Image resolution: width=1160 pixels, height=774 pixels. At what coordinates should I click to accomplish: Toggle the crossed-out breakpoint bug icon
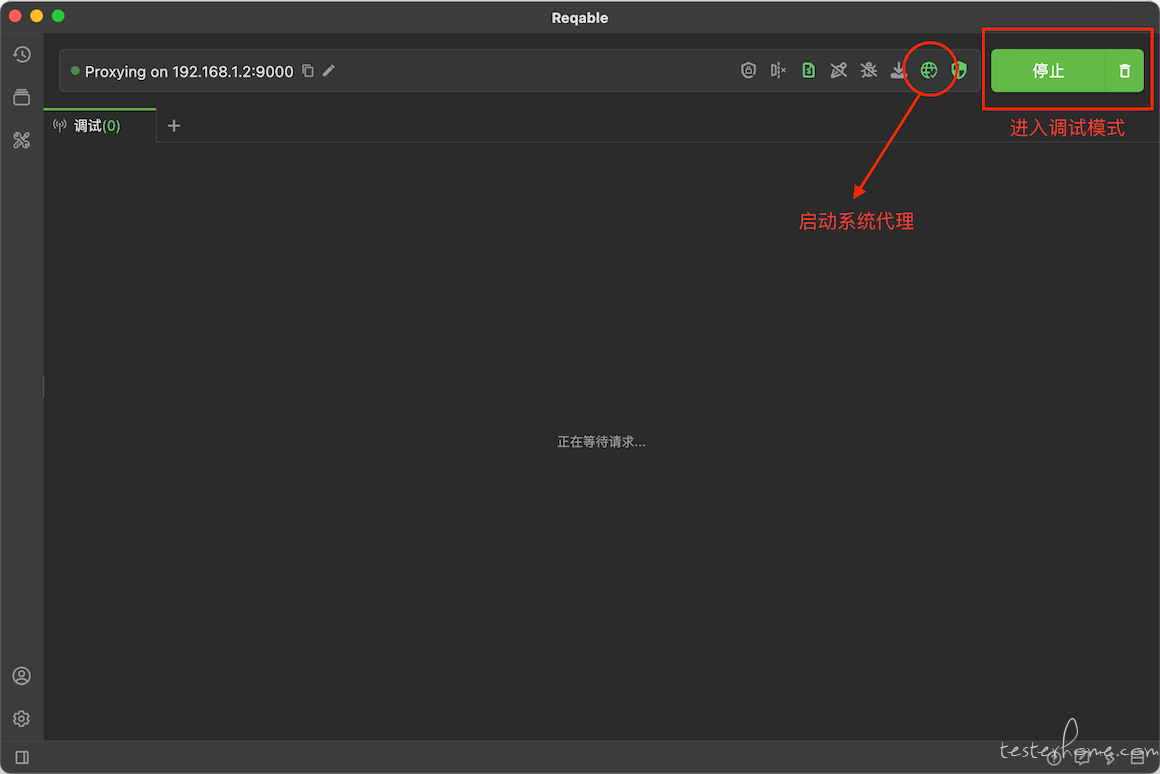click(869, 70)
